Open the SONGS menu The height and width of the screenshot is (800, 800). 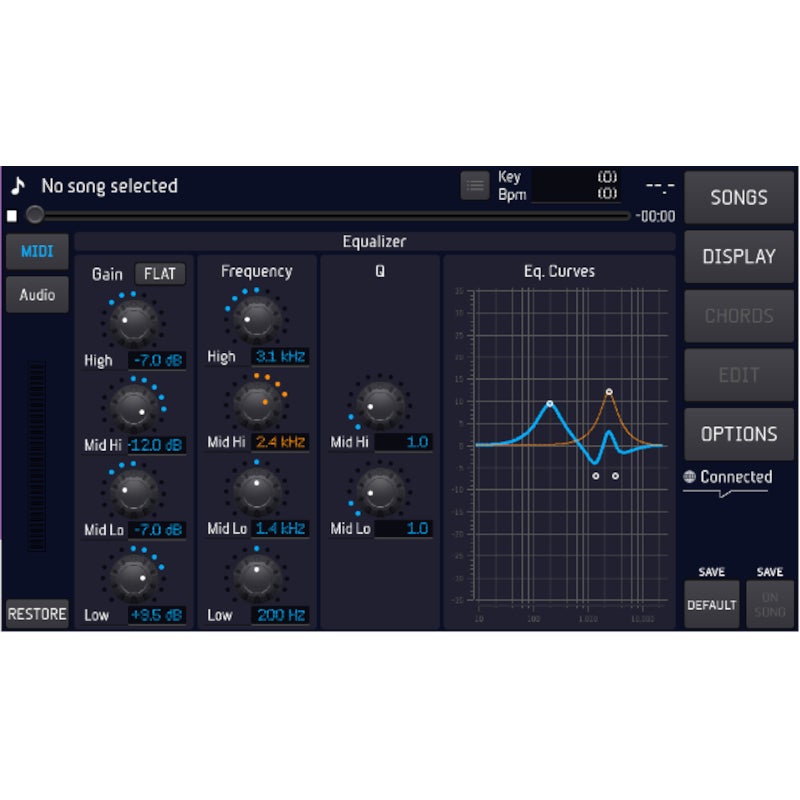(x=739, y=197)
